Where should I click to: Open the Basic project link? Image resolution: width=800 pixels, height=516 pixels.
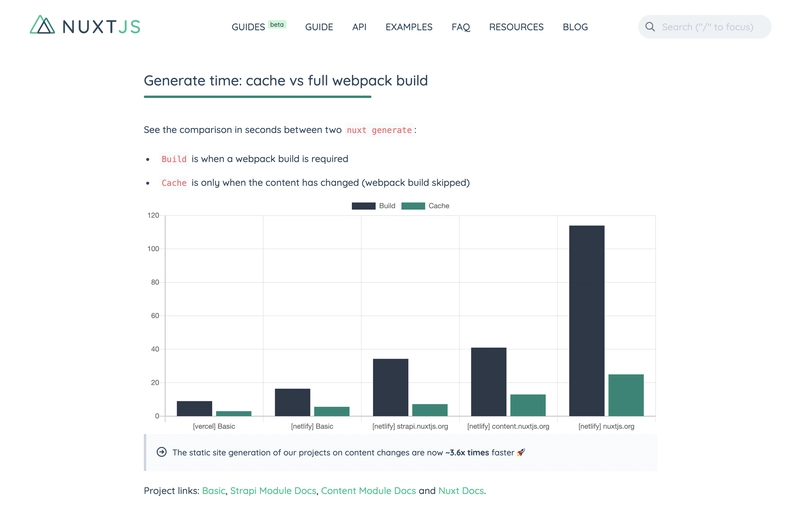[213, 490]
